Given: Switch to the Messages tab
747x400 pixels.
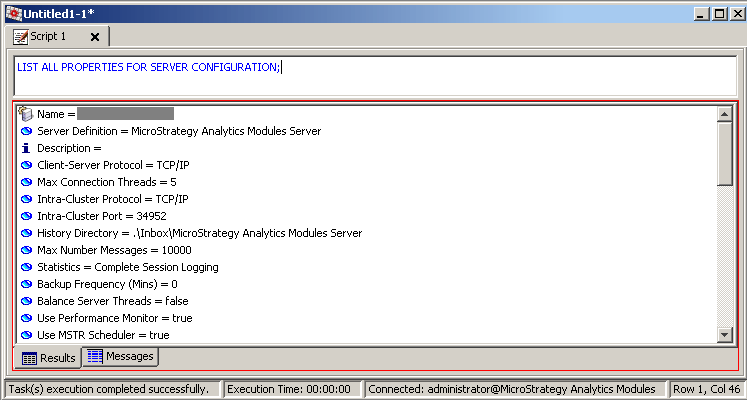Looking at the screenshot, I should tap(121, 357).
